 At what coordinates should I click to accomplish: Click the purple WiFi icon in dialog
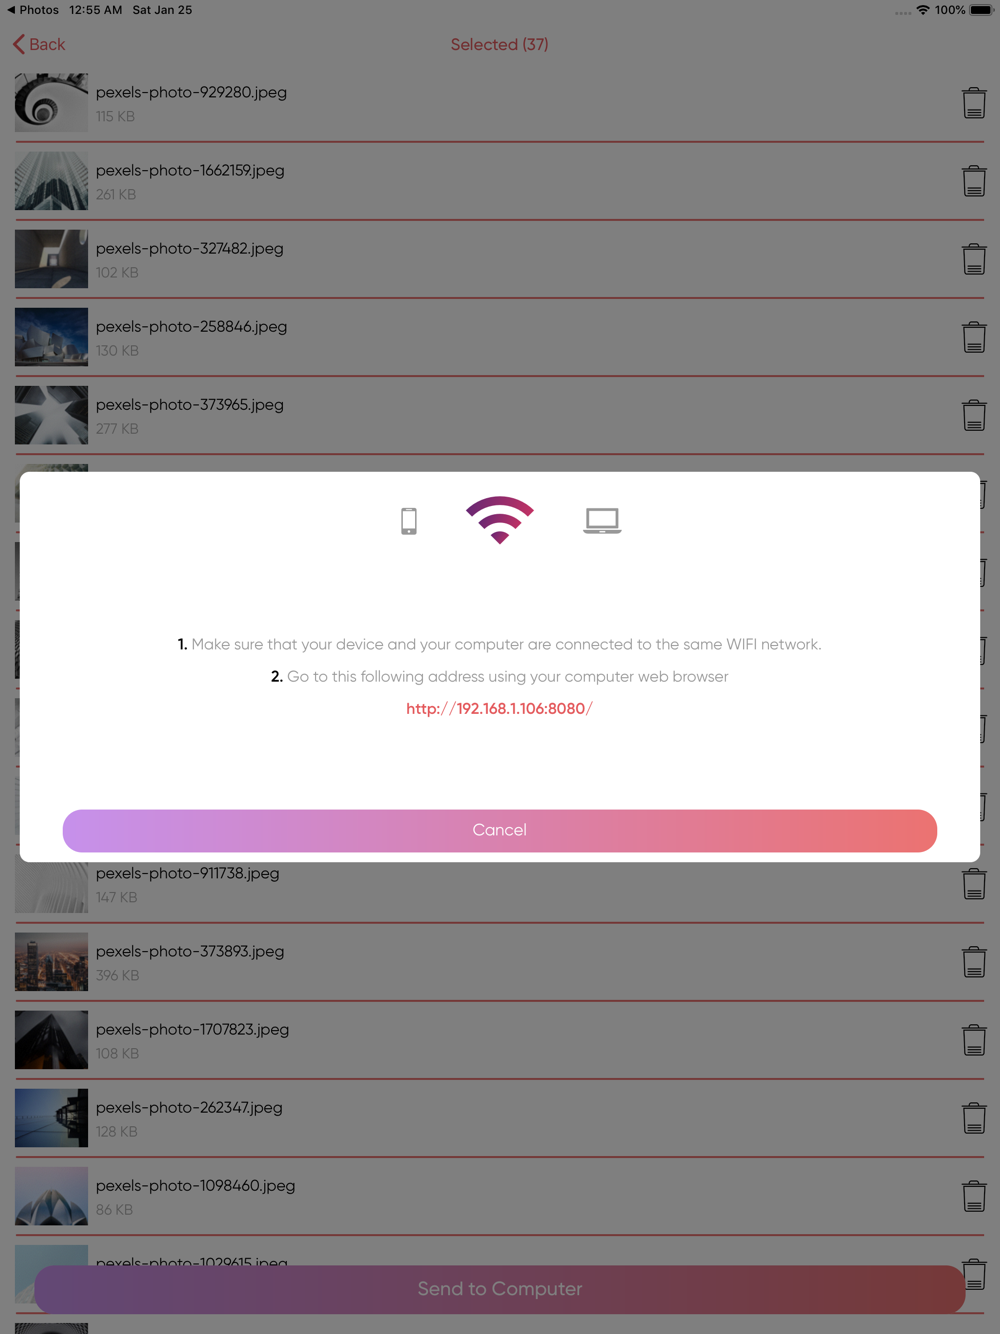pyautogui.click(x=500, y=520)
